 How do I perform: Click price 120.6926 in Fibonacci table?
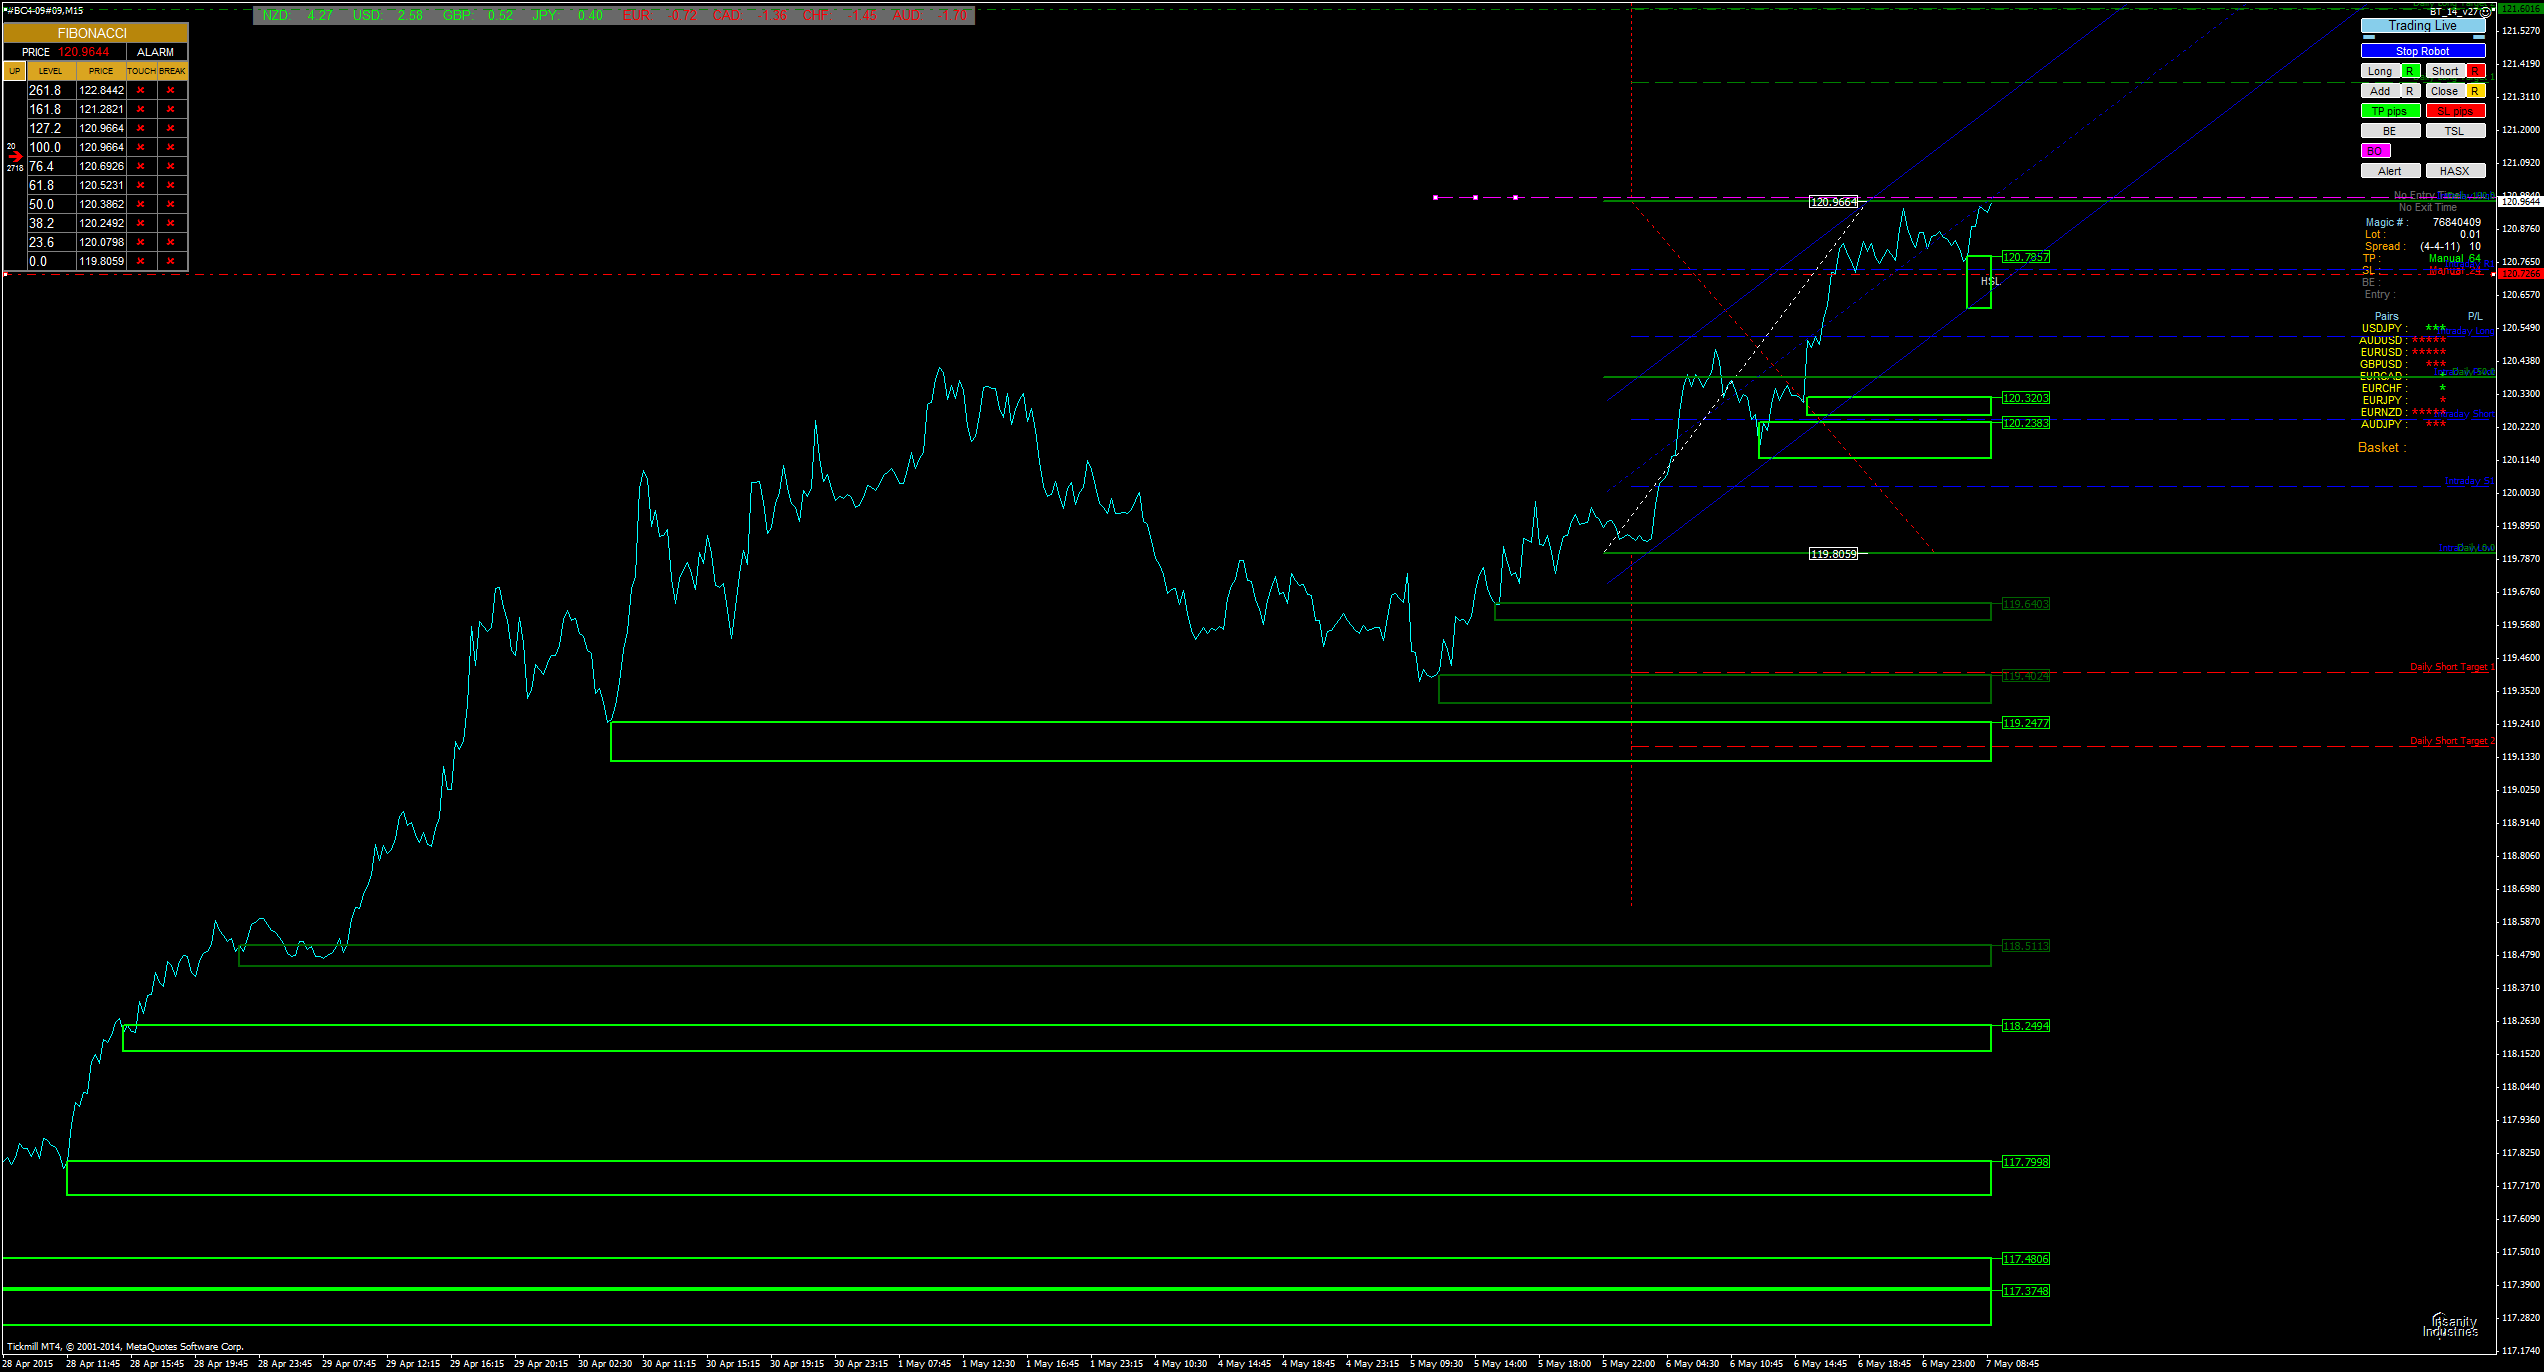[x=102, y=166]
